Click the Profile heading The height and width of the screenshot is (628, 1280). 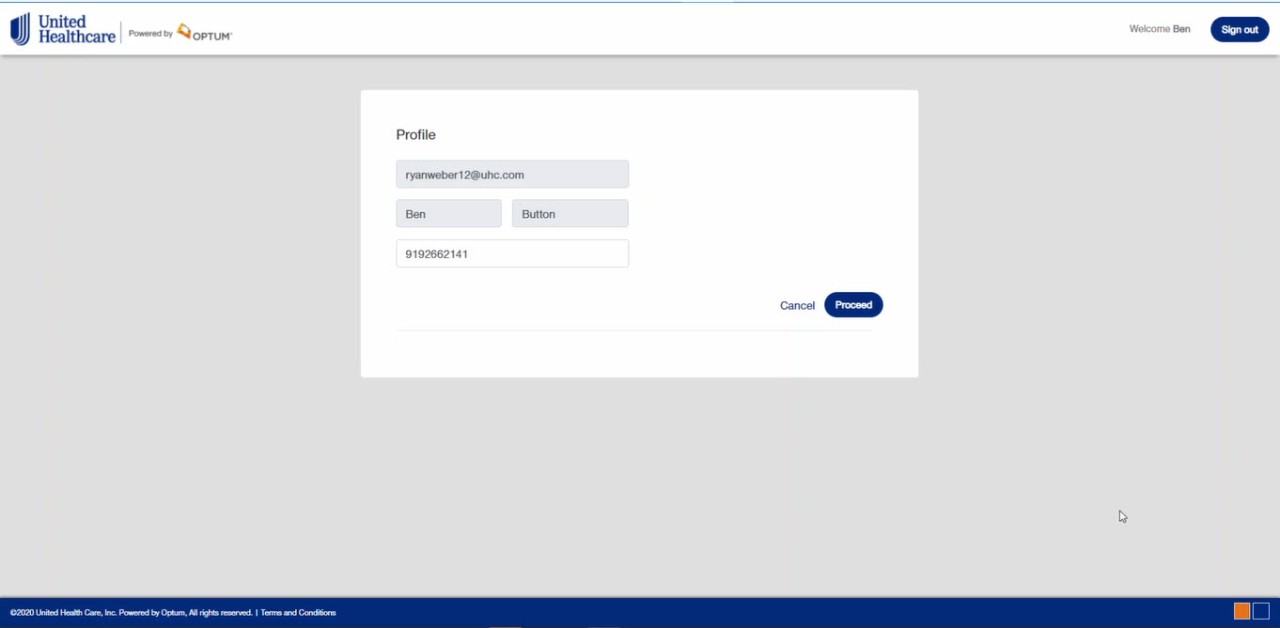[416, 135]
